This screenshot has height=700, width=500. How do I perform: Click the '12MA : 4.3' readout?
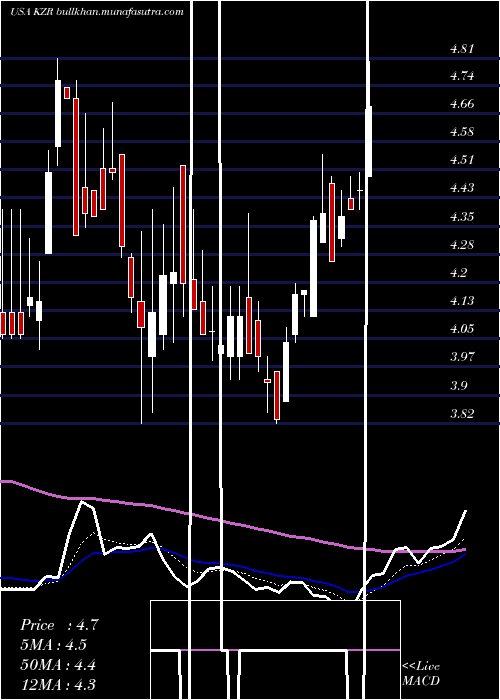click(58, 684)
